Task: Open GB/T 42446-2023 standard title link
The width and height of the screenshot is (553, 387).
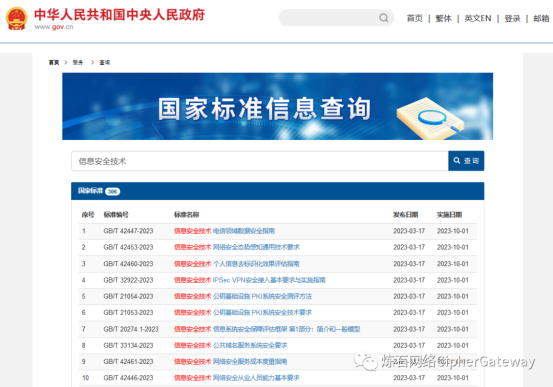Action: 237,378
